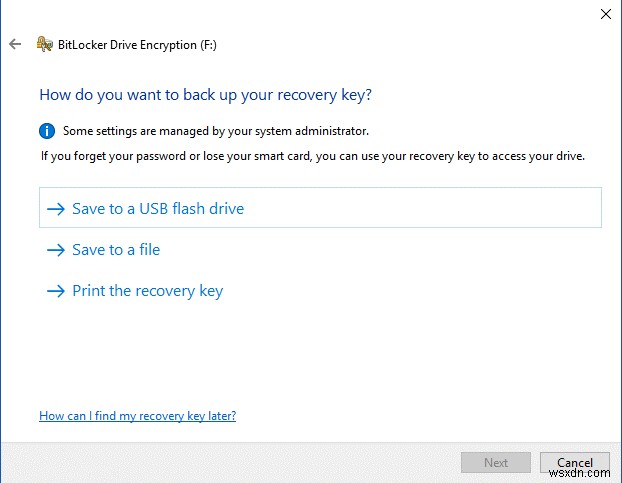Choose Save to a file option
The width and height of the screenshot is (622, 483).
[116, 250]
